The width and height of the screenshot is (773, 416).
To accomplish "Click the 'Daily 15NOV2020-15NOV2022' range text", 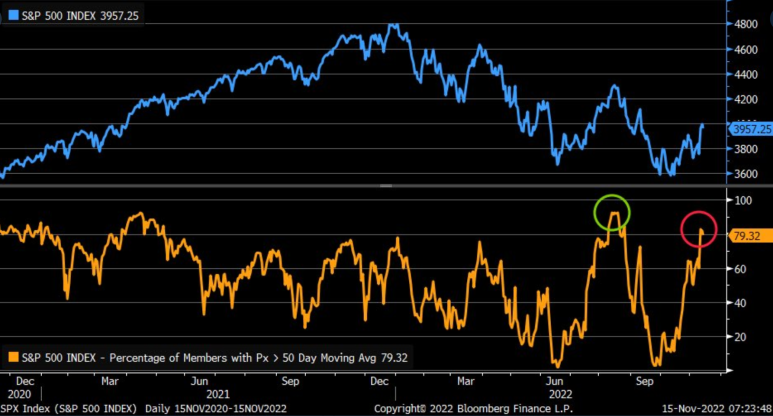I will point(216,409).
